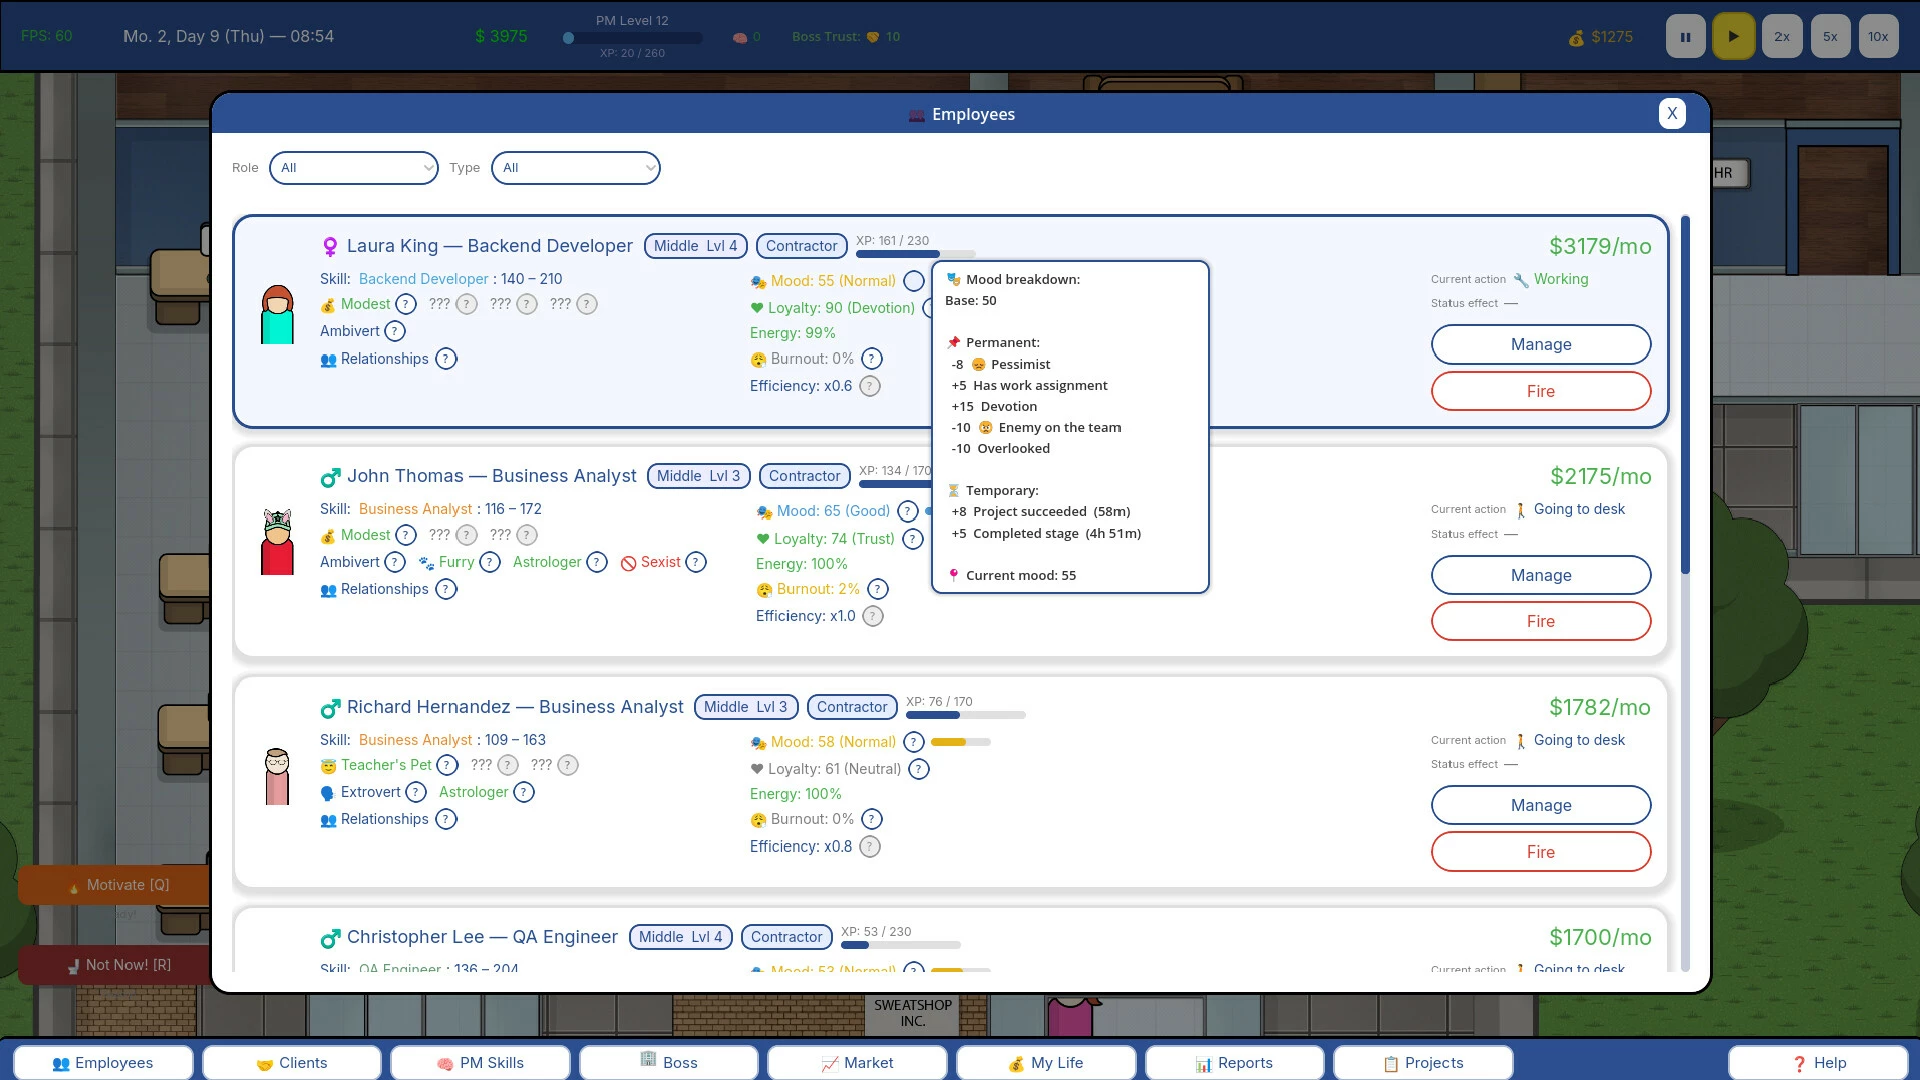Click the pause game speed icon
The height and width of the screenshot is (1080, 1920).
point(1685,37)
